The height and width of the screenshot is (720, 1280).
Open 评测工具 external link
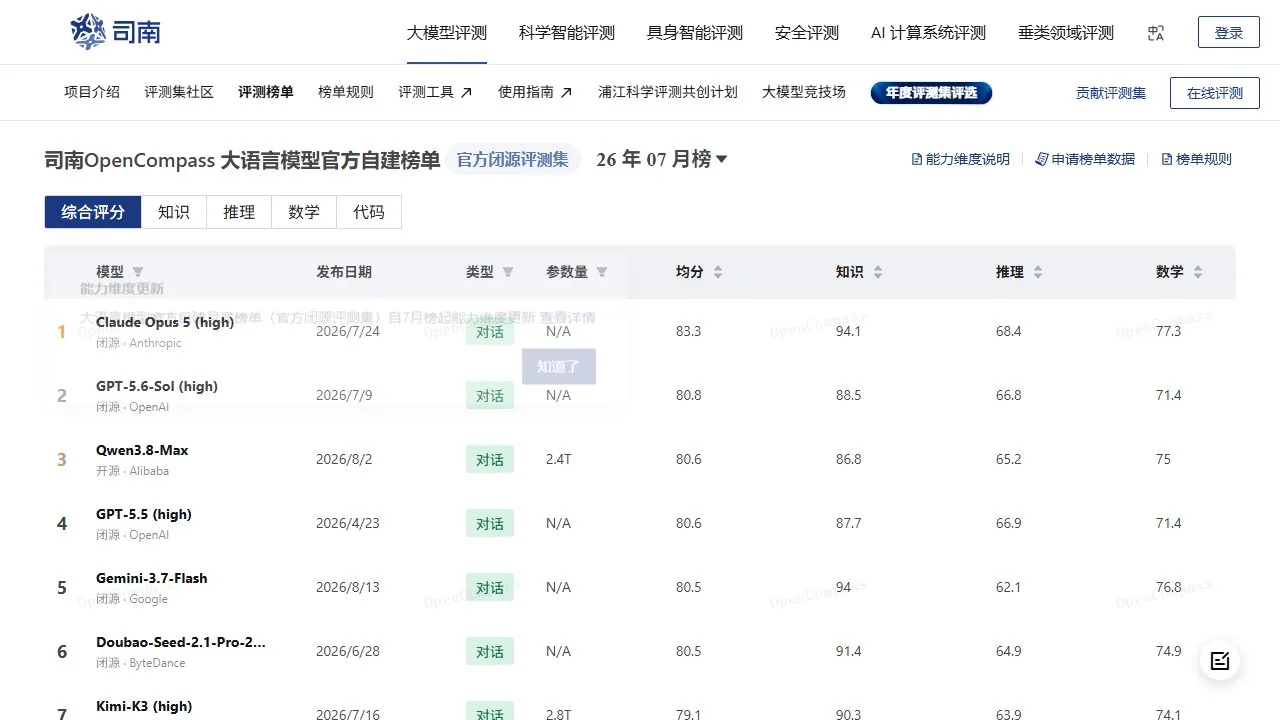pyautogui.click(x=435, y=92)
